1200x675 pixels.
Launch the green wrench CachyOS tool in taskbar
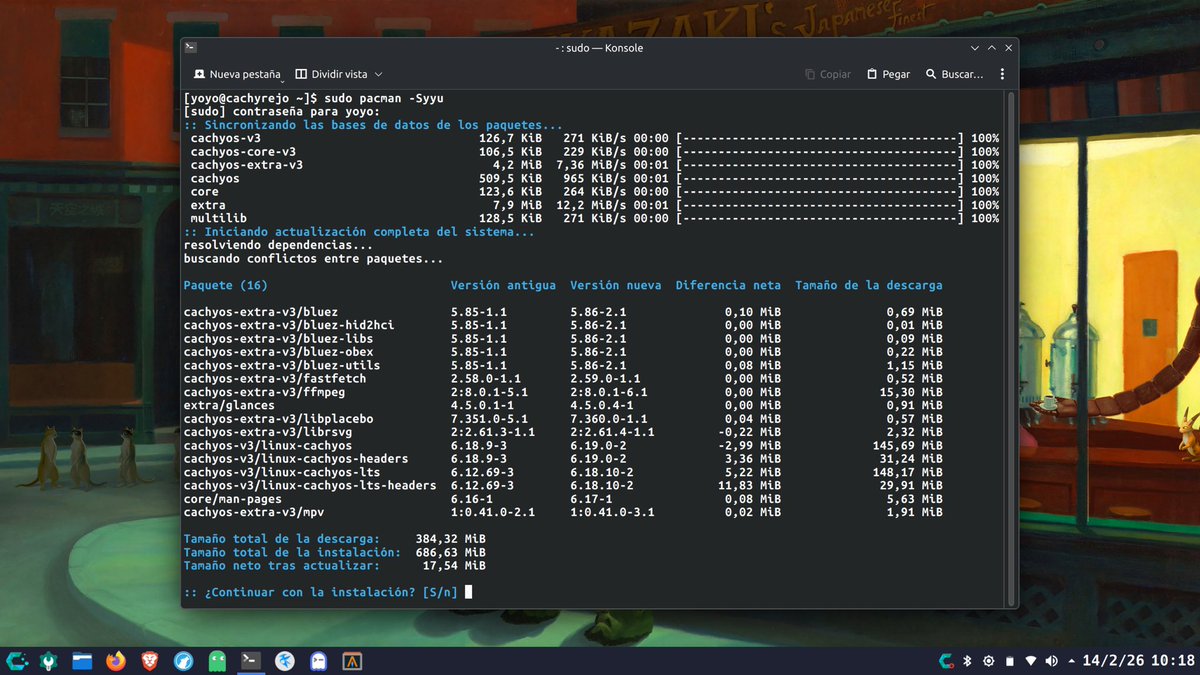49,660
